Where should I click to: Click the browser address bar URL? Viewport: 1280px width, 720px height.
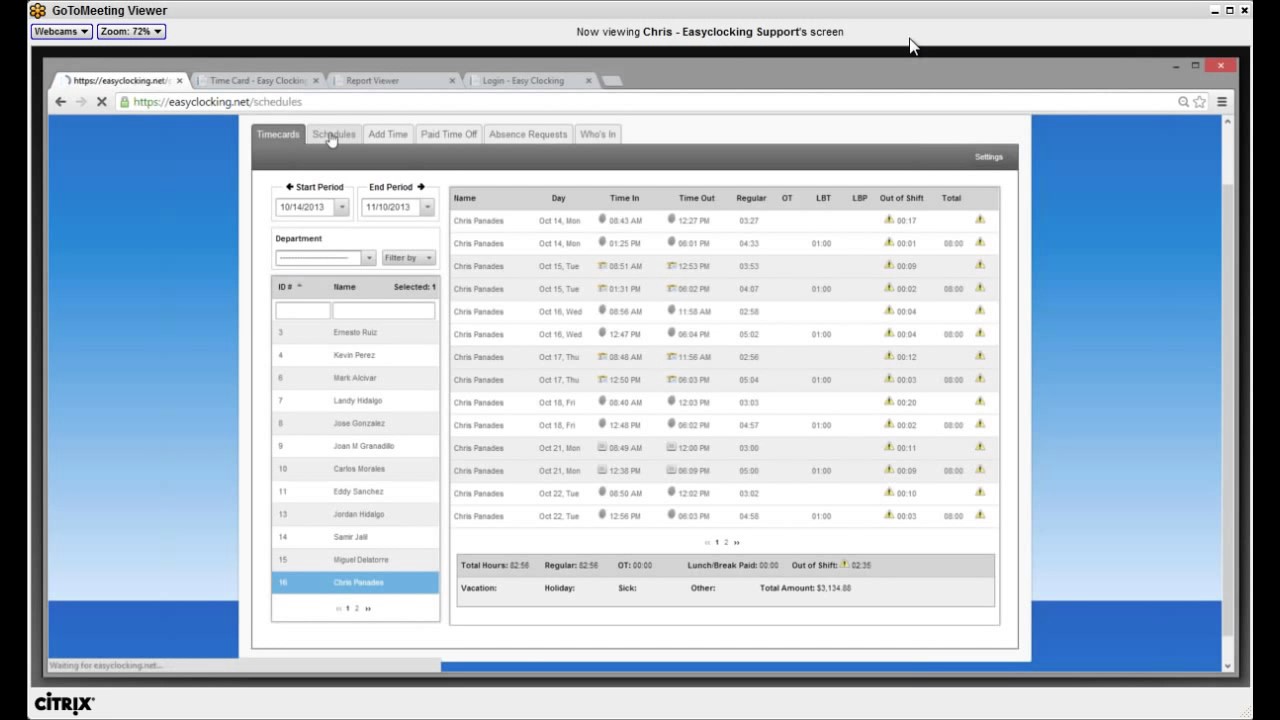217,102
